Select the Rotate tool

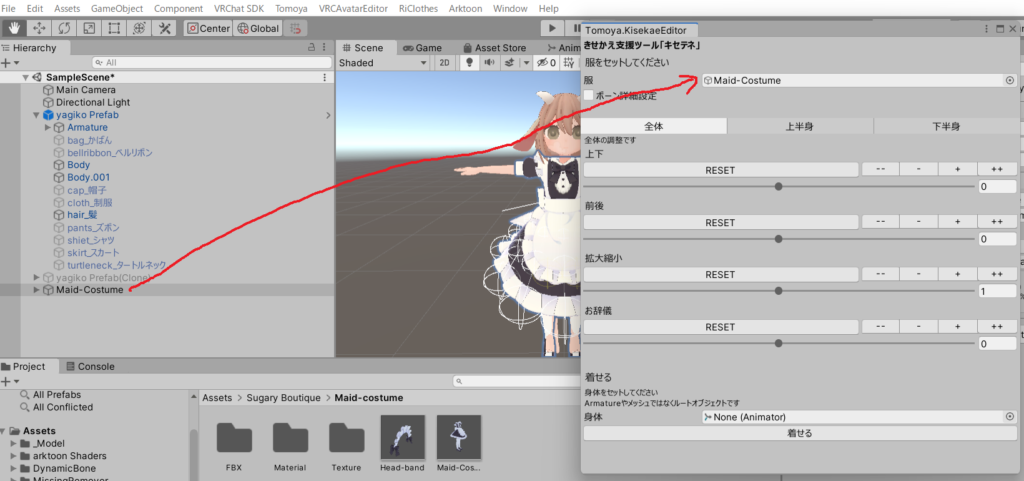click(x=64, y=28)
